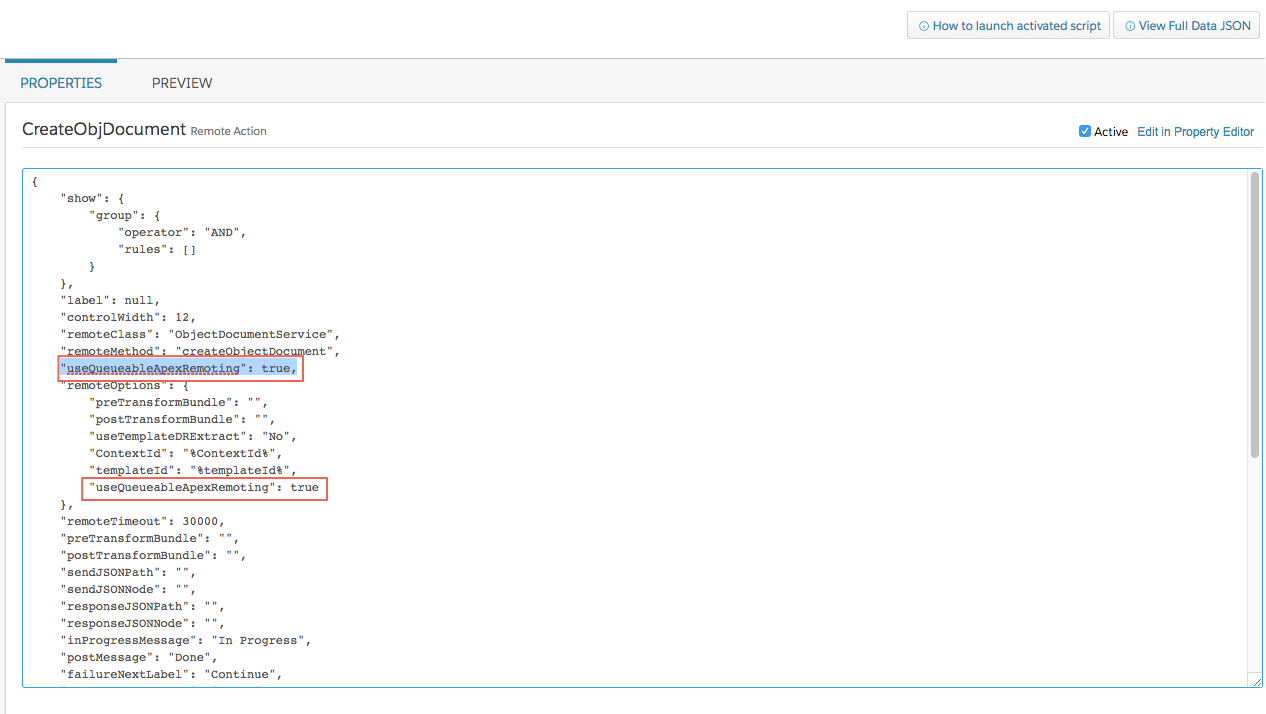1266x714 pixels.
Task: Click the "%ContextId%" value in JSON
Action: (x=232, y=453)
